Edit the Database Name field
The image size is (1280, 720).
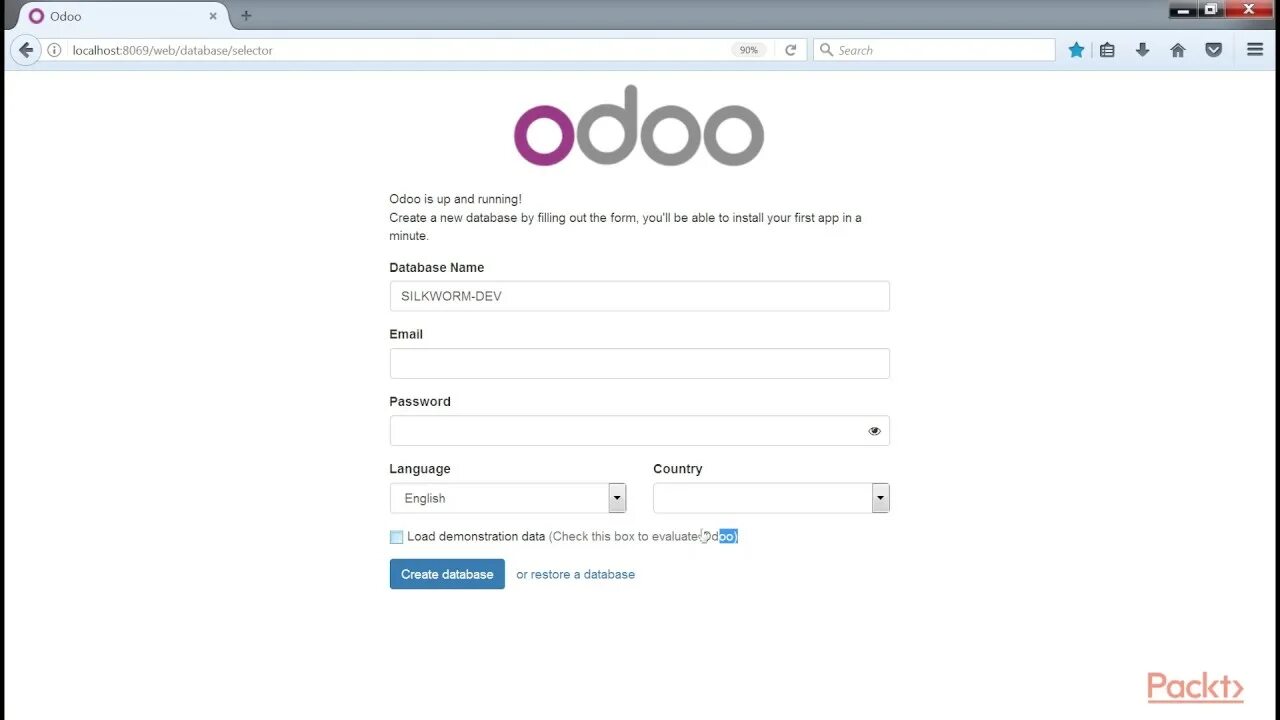click(x=639, y=296)
